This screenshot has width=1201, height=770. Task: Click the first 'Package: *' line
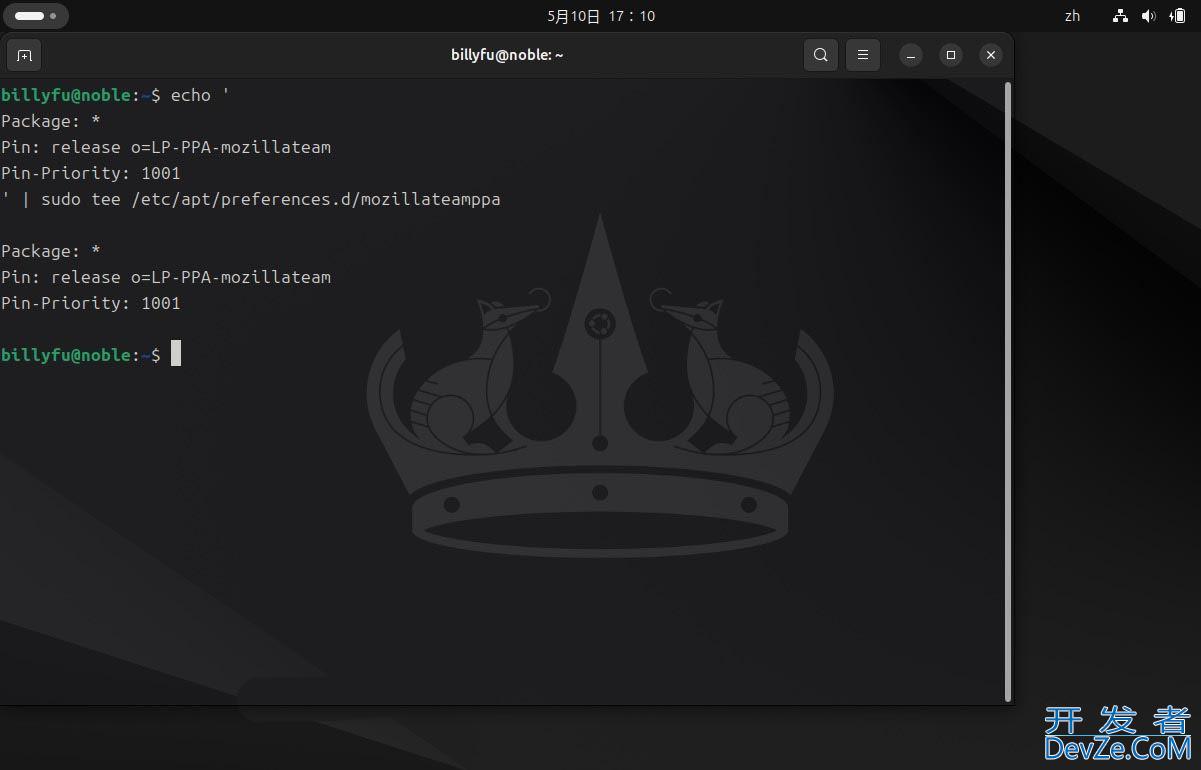(x=51, y=121)
